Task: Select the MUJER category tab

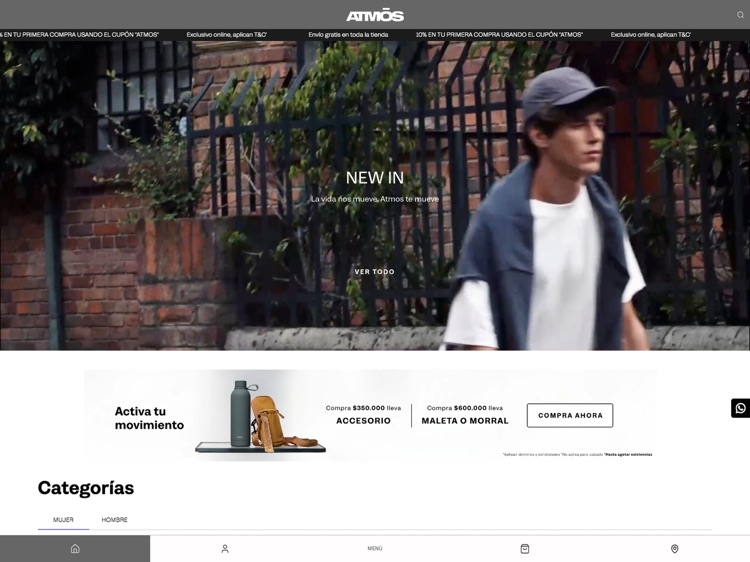Action: coord(64,519)
